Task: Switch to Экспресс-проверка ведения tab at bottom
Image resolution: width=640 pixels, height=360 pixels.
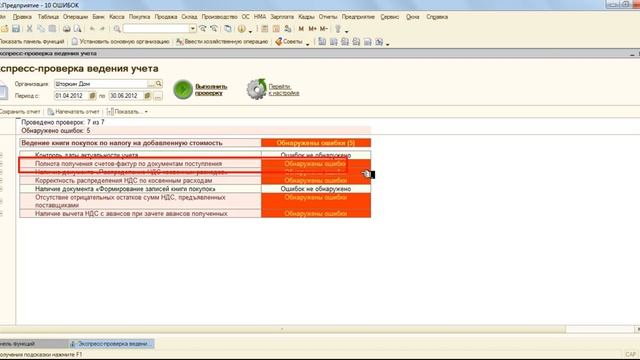Action: point(111,344)
